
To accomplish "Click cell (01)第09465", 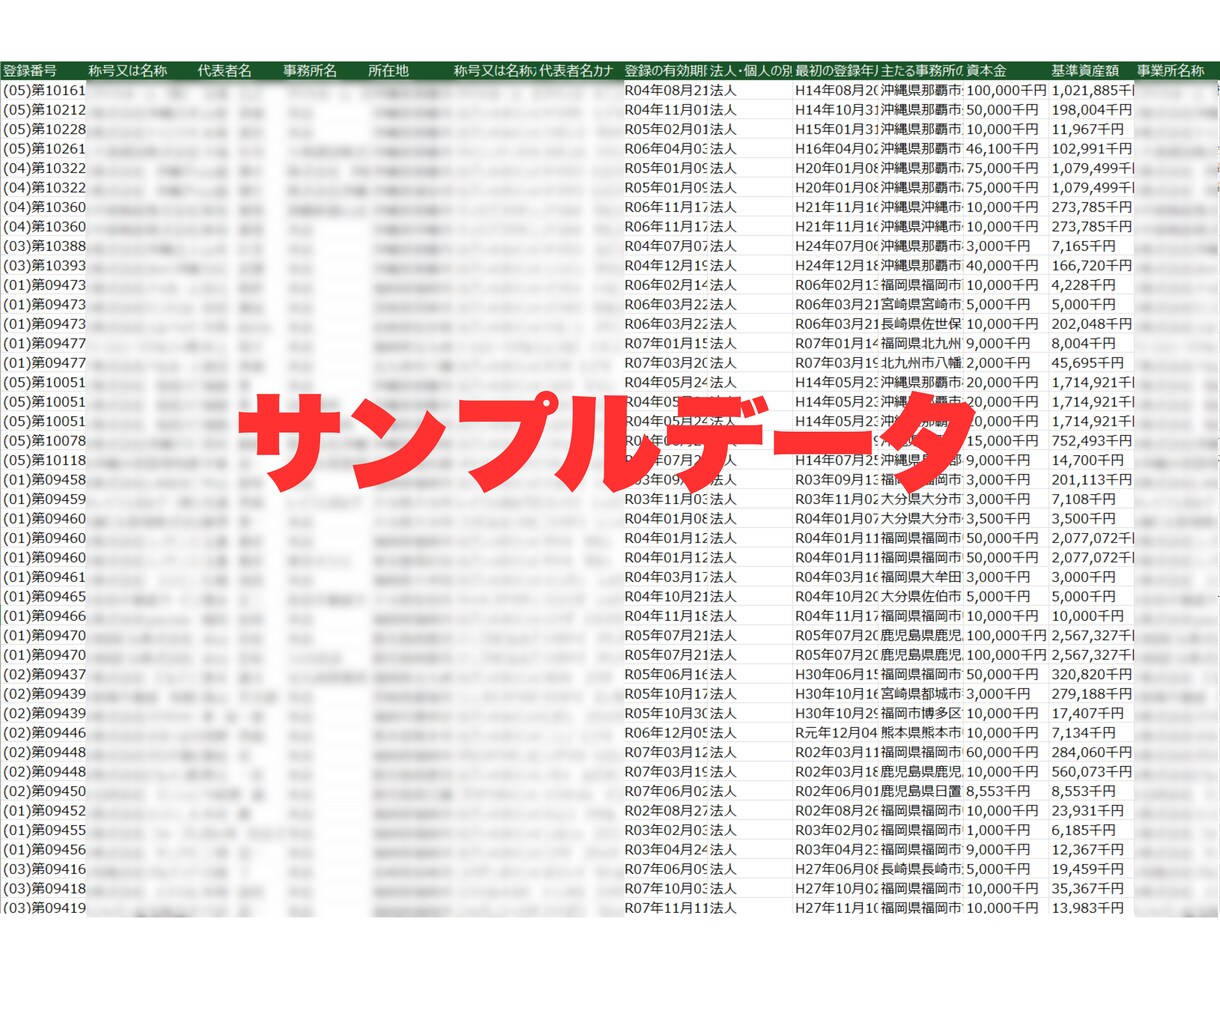I will point(43,597).
